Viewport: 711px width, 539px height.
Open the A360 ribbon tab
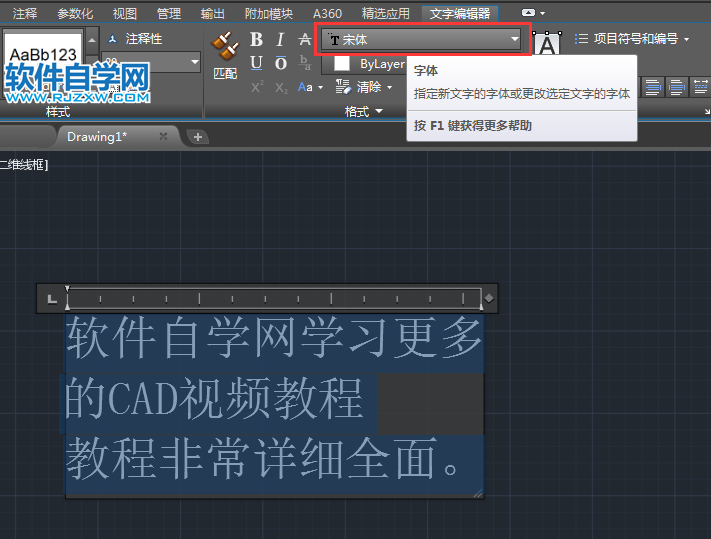click(327, 14)
